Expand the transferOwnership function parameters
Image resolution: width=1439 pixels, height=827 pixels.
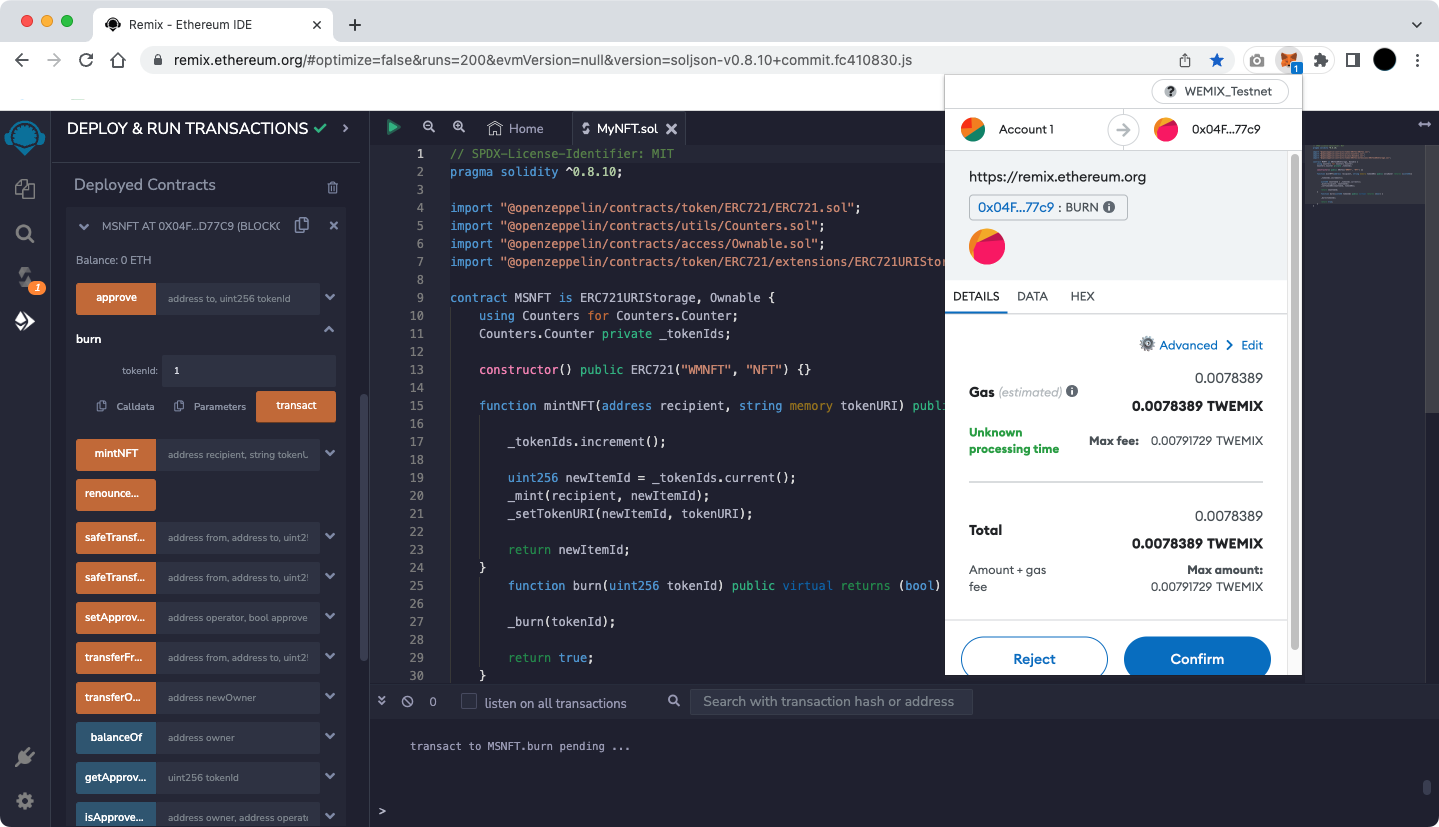tap(330, 697)
